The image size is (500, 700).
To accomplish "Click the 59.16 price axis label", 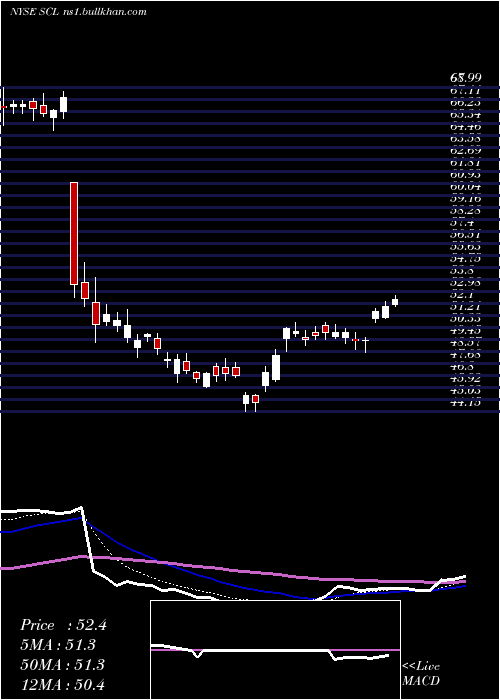I will tap(464, 199).
